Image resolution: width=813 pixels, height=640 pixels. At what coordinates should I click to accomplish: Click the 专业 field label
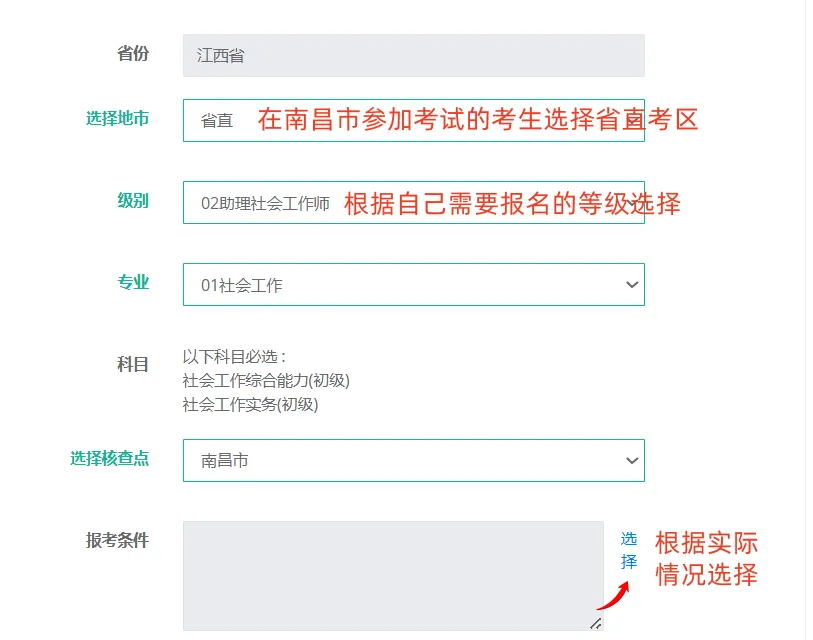(133, 282)
